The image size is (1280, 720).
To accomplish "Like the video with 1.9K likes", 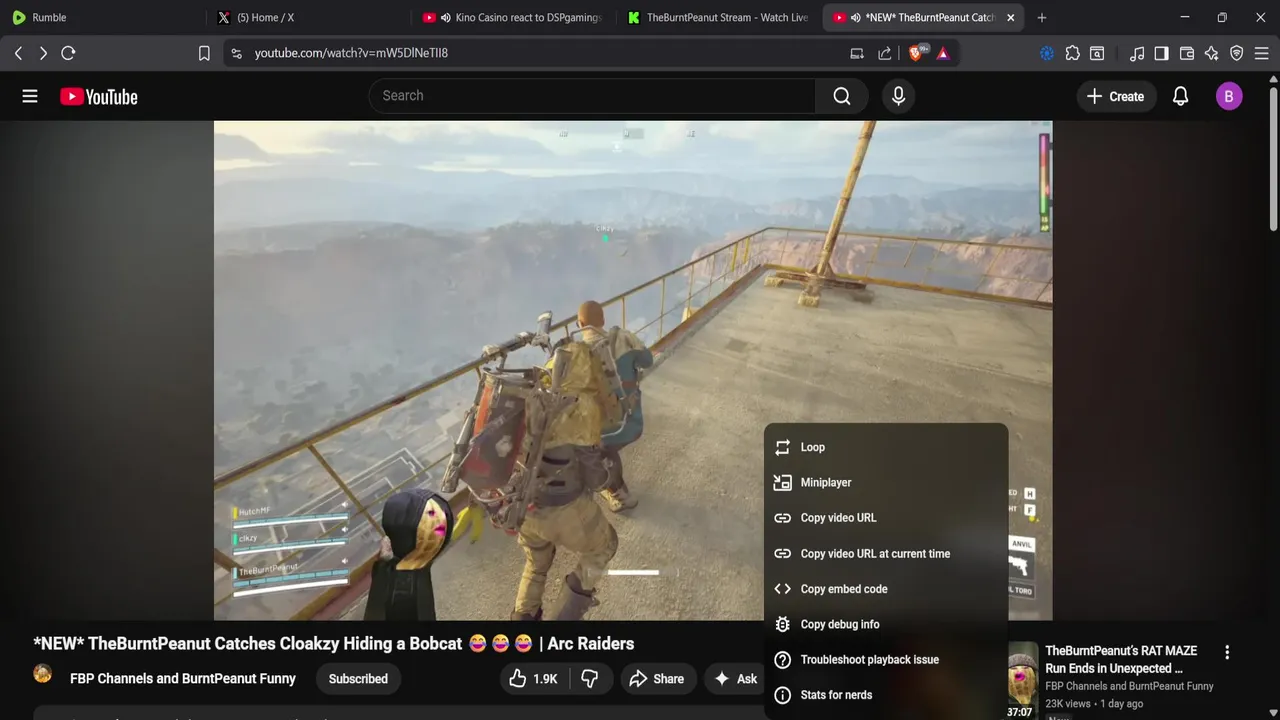I will coord(533,679).
